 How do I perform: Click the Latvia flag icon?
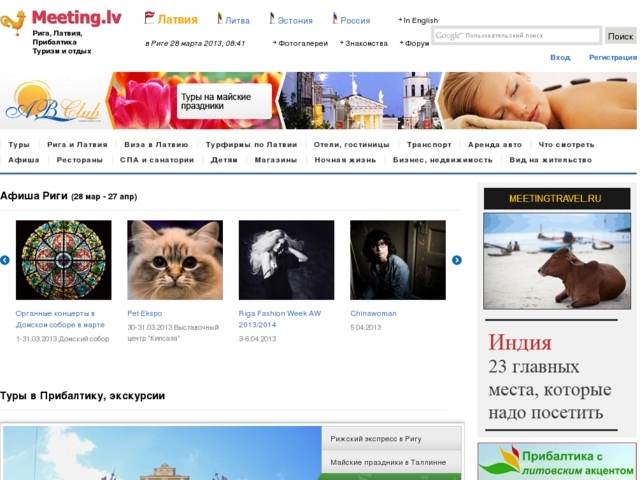150,18
